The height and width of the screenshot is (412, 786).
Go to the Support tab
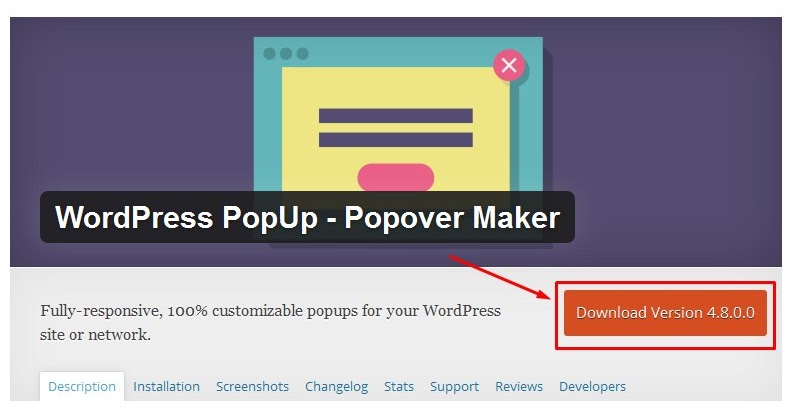(454, 387)
